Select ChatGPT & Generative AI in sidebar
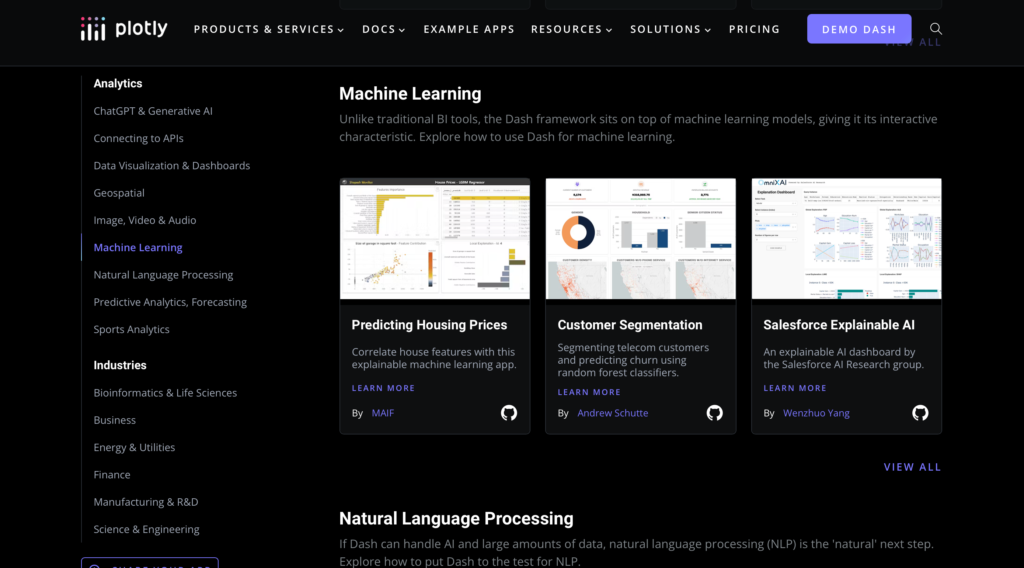The image size is (1024, 568). pyautogui.click(x=153, y=111)
